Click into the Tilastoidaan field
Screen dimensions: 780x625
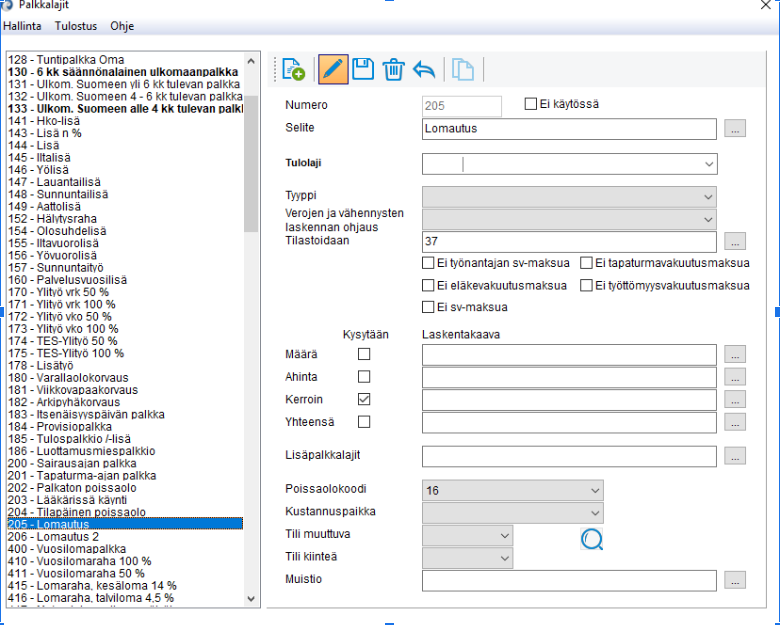tap(569, 241)
